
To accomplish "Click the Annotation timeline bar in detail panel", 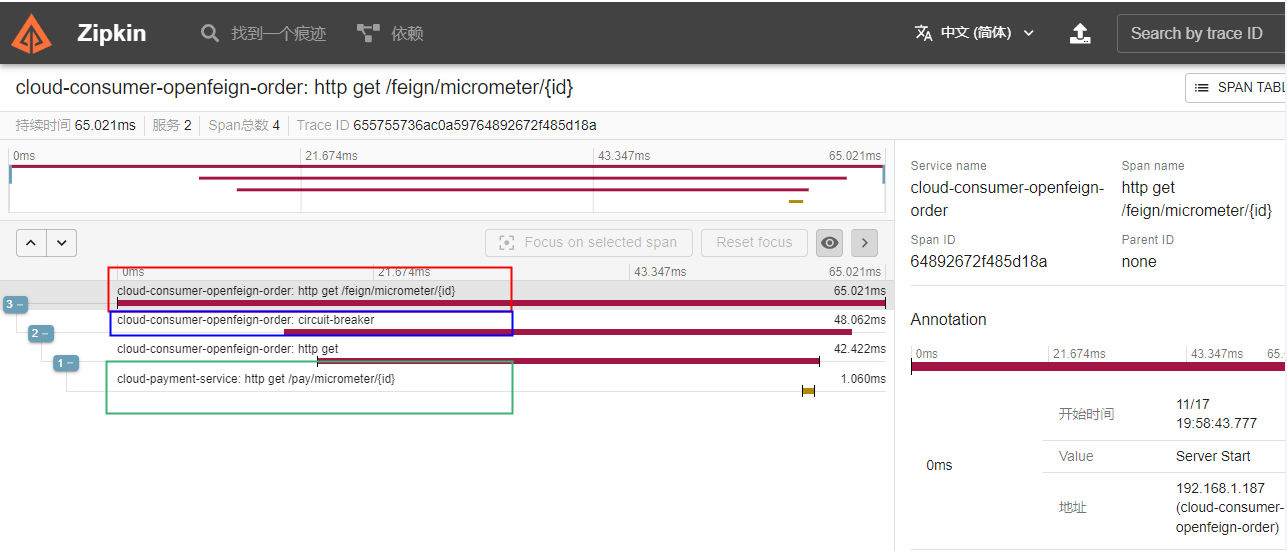I will (x=1098, y=368).
